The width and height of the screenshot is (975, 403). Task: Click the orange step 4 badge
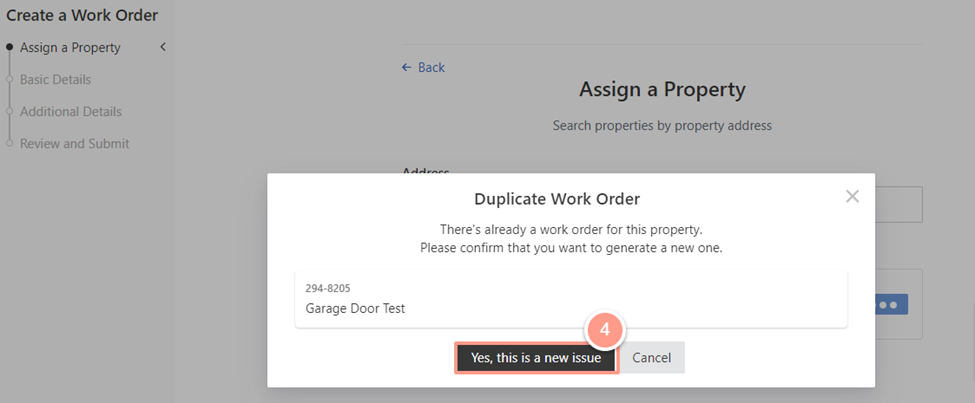click(604, 328)
